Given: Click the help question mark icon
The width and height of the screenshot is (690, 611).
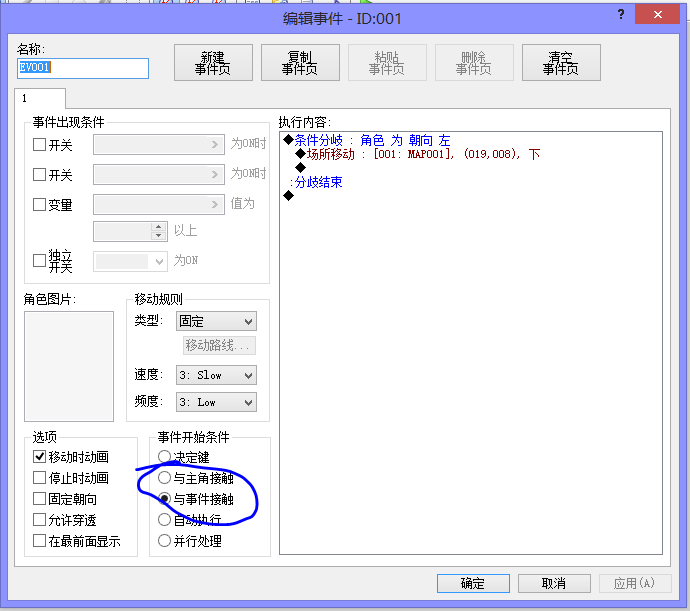Looking at the screenshot, I should [620, 15].
